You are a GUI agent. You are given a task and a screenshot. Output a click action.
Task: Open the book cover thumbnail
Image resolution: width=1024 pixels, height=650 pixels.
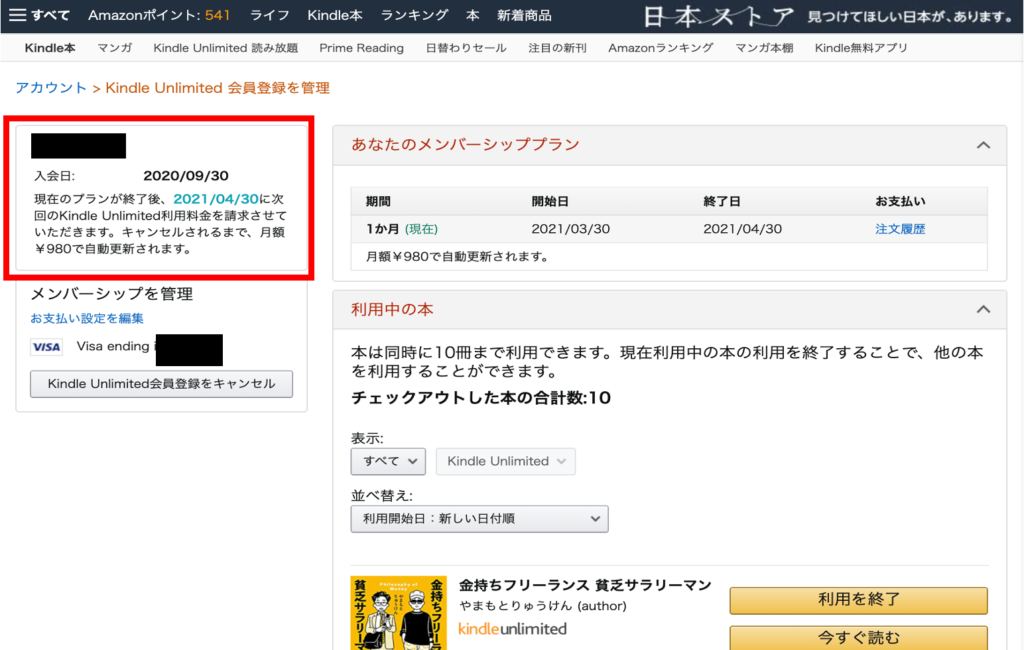(398, 613)
